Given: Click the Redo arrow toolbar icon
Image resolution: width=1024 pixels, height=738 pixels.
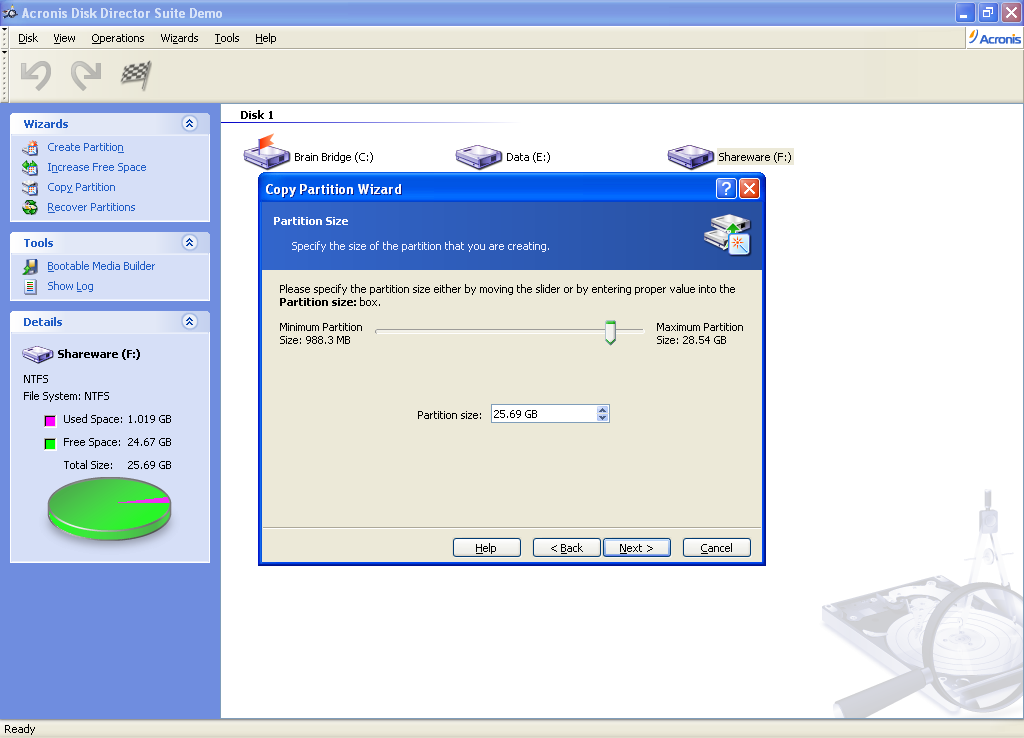Looking at the screenshot, I should point(86,75).
